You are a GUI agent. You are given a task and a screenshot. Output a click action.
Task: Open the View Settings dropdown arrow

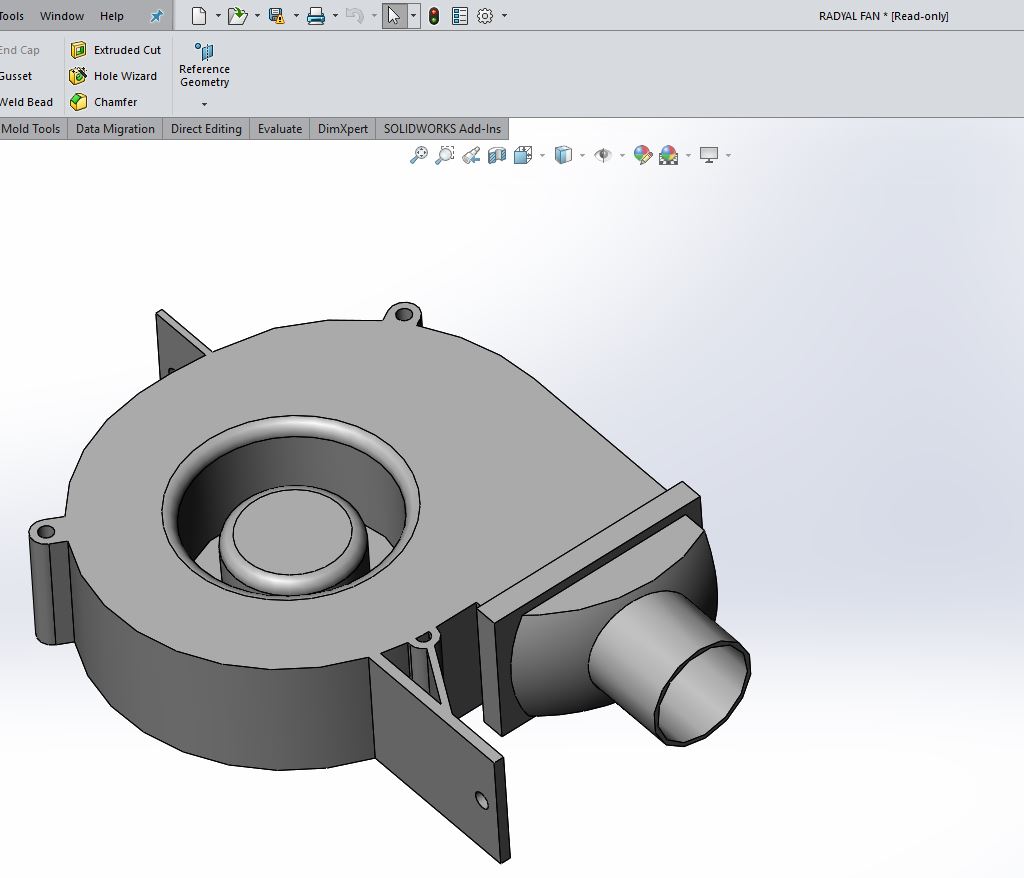click(x=728, y=155)
